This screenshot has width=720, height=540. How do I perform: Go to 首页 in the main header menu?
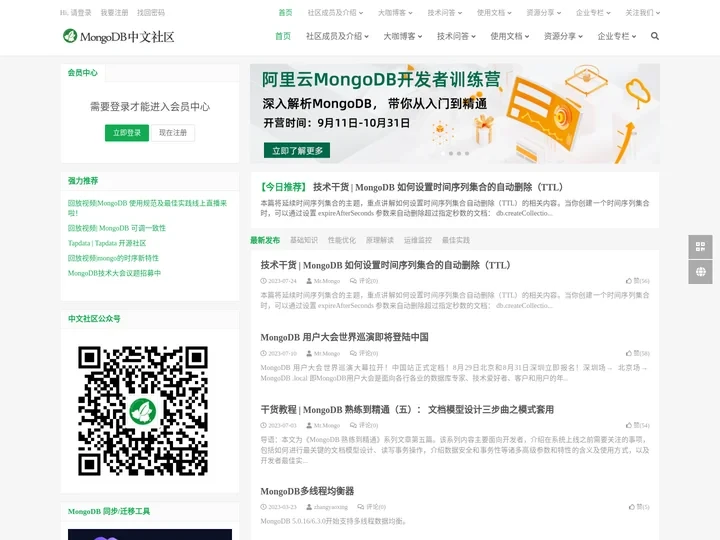click(283, 36)
